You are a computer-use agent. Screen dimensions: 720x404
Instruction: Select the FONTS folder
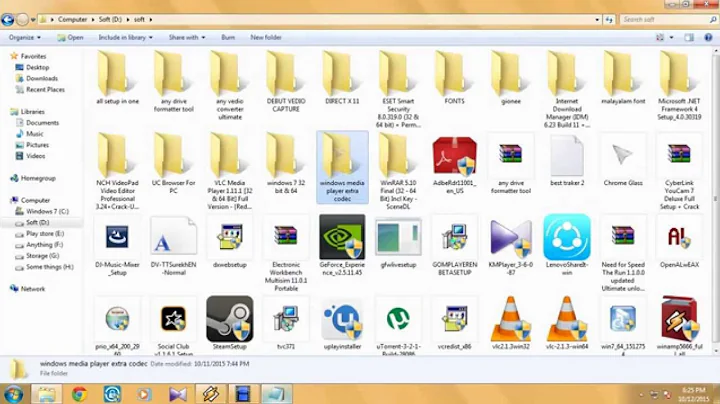coord(454,73)
